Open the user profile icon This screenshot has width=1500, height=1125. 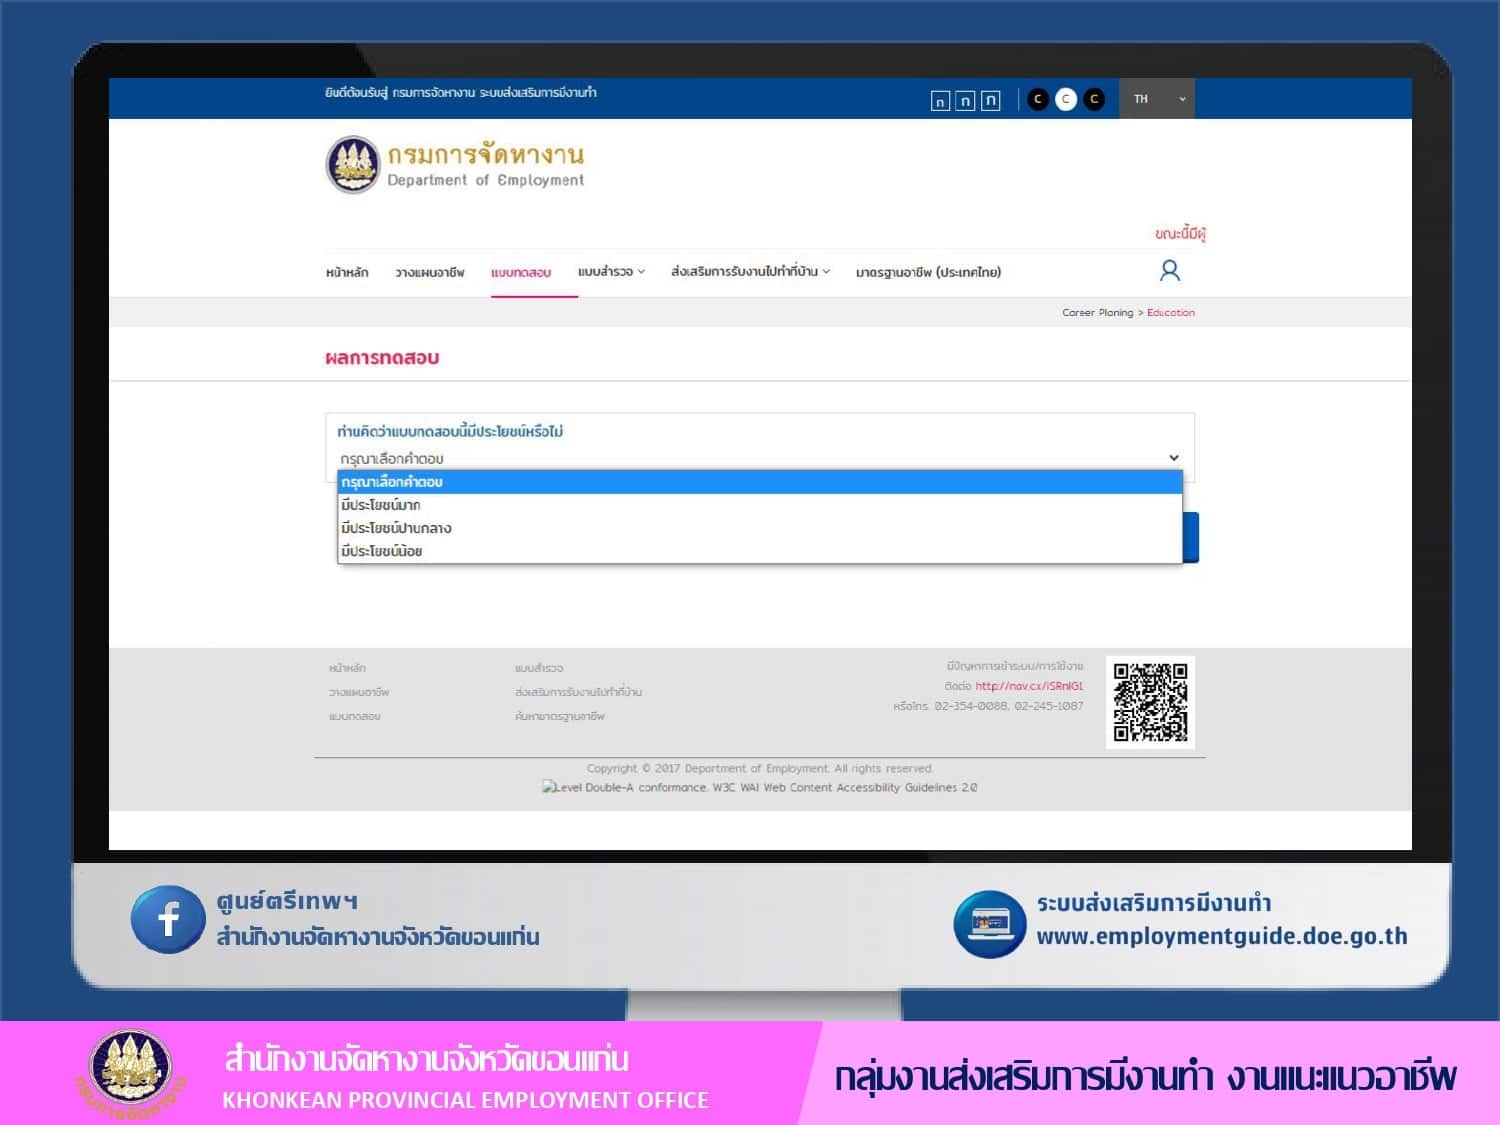click(1169, 271)
